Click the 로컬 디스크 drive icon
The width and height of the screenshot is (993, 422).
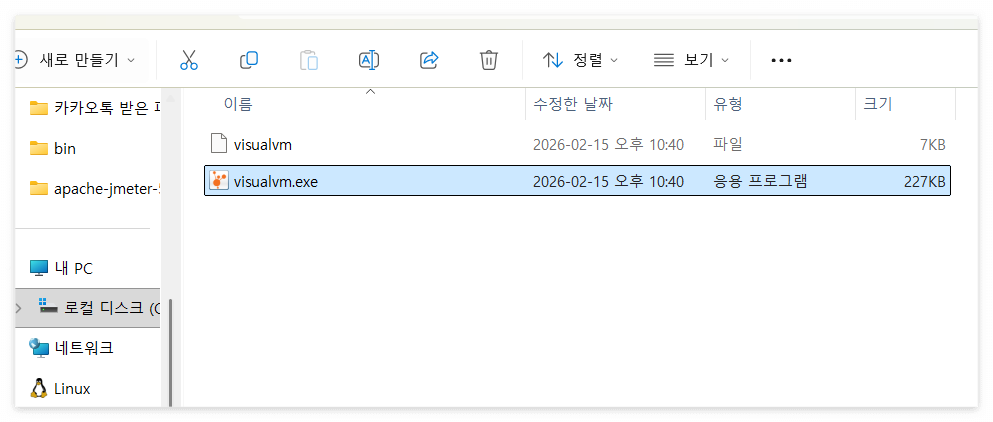[x=48, y=307]
